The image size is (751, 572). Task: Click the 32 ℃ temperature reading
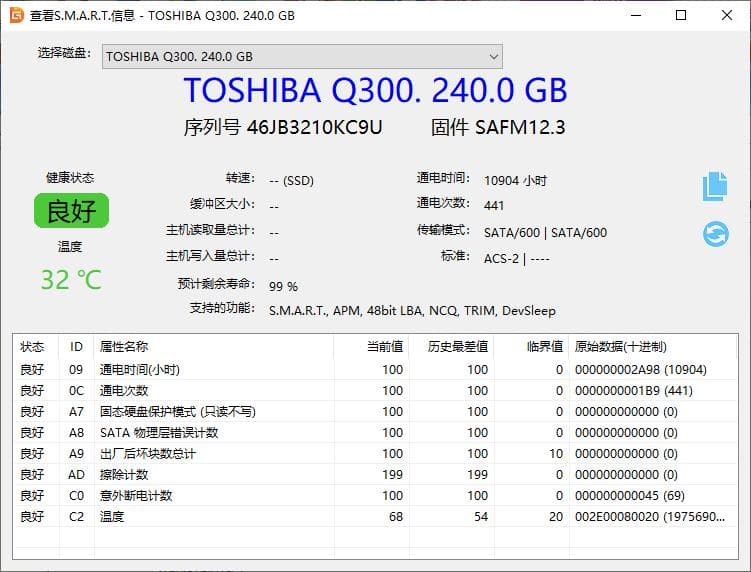71,280
